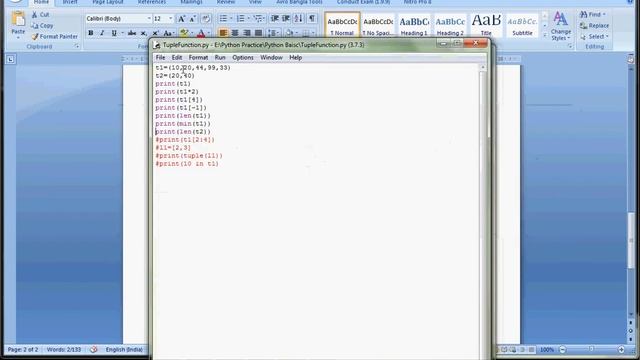640x360 pixels.
Task: Apply the Normal style
Action: pos(342,25)
